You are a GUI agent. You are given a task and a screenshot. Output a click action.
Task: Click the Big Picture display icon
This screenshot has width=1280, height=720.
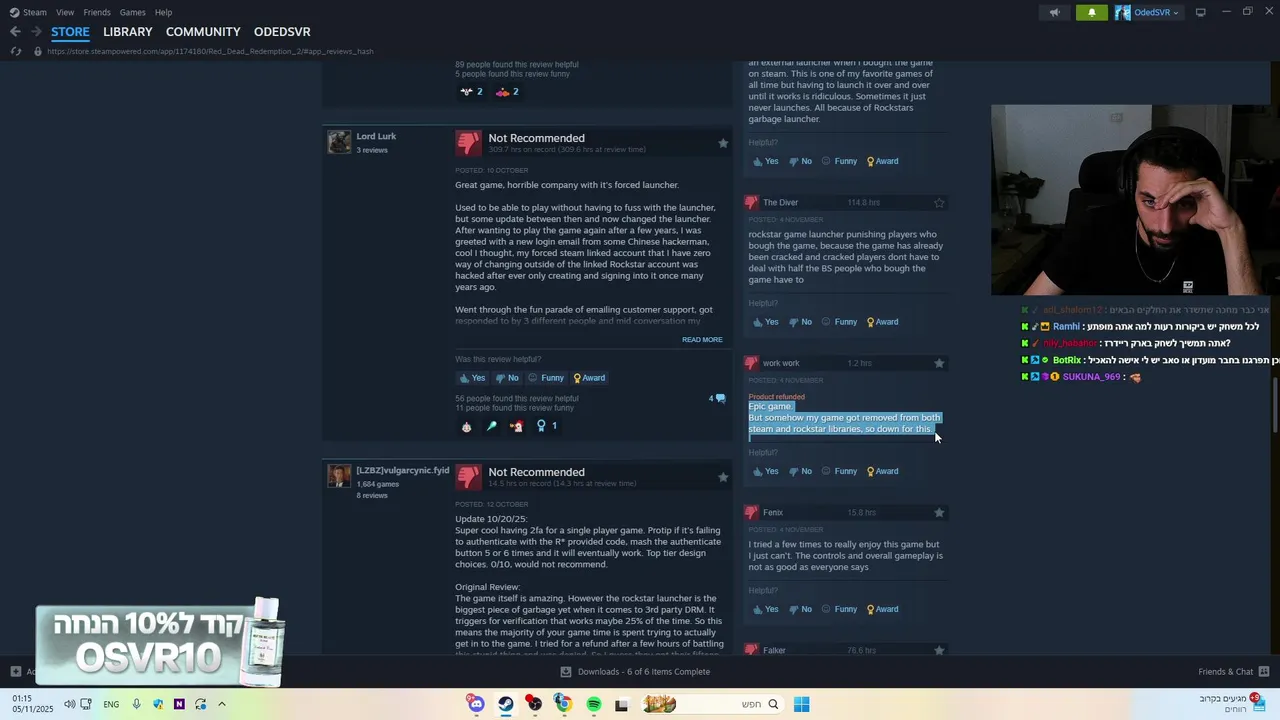pyautogui.click(x=1200, y=12)
